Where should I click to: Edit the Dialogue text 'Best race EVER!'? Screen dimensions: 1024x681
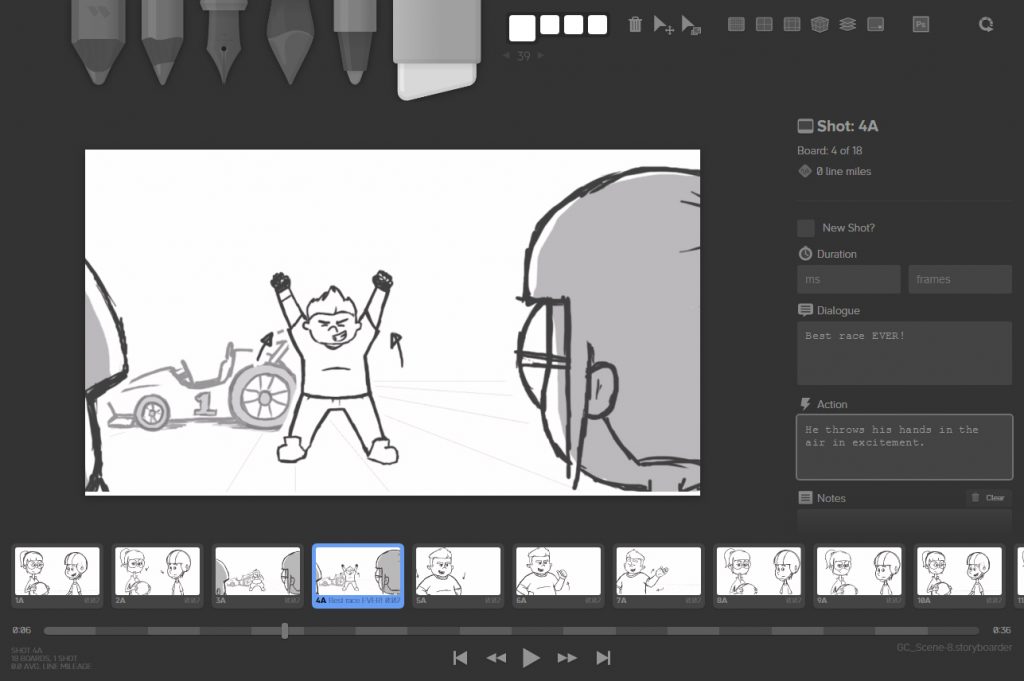pyautogui.click(x=904, y=353)
